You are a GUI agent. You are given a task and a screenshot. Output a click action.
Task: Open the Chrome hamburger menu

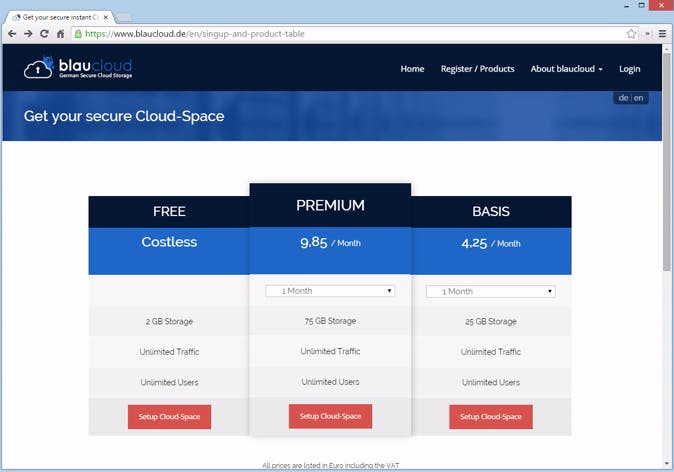click(662, 34)
